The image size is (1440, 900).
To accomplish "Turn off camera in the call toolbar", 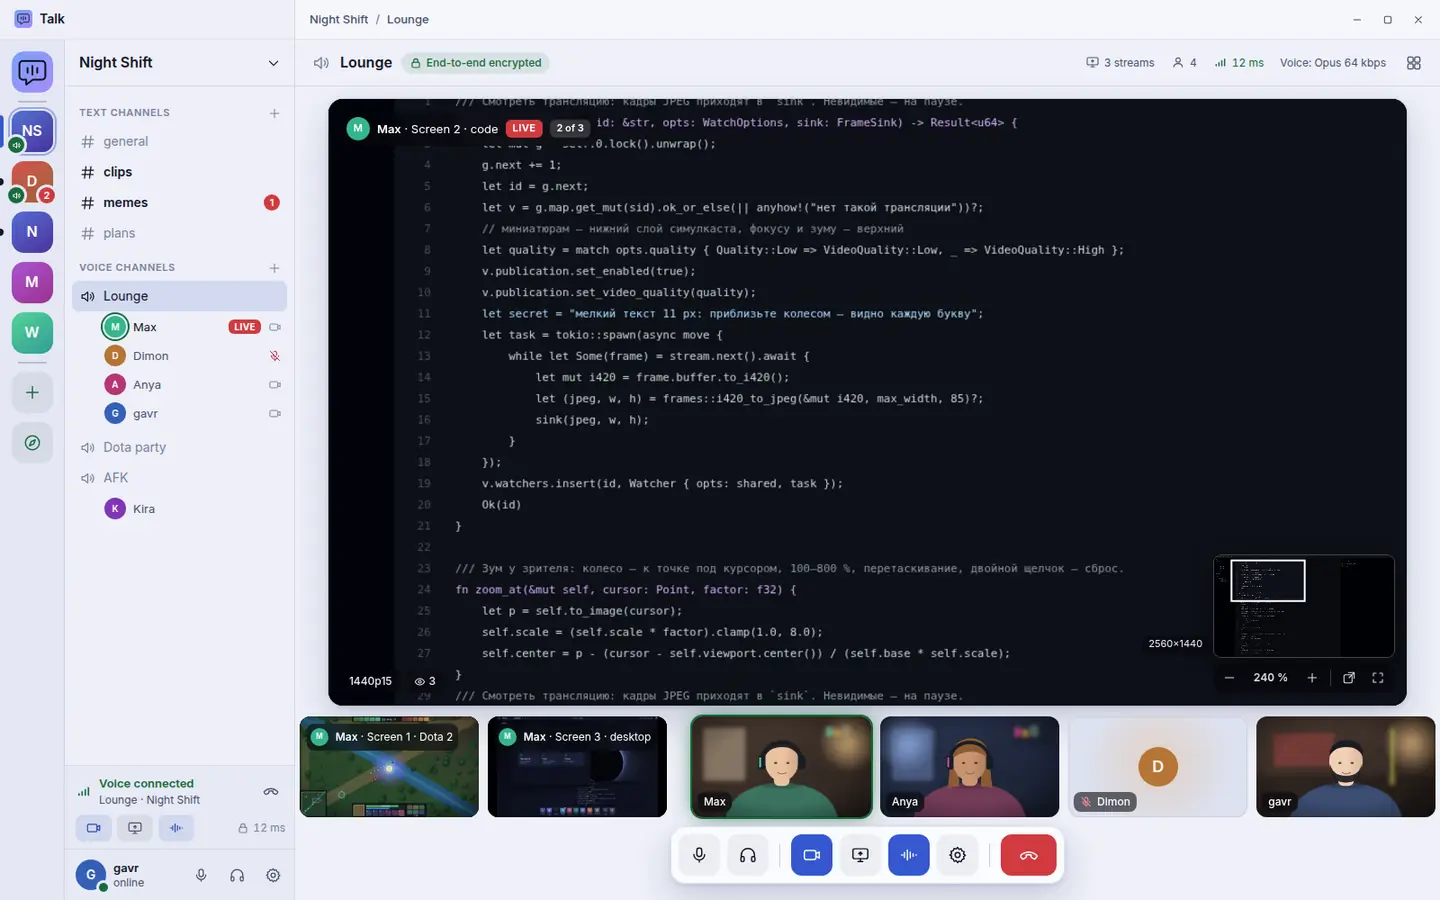I will tap(812, 855).
